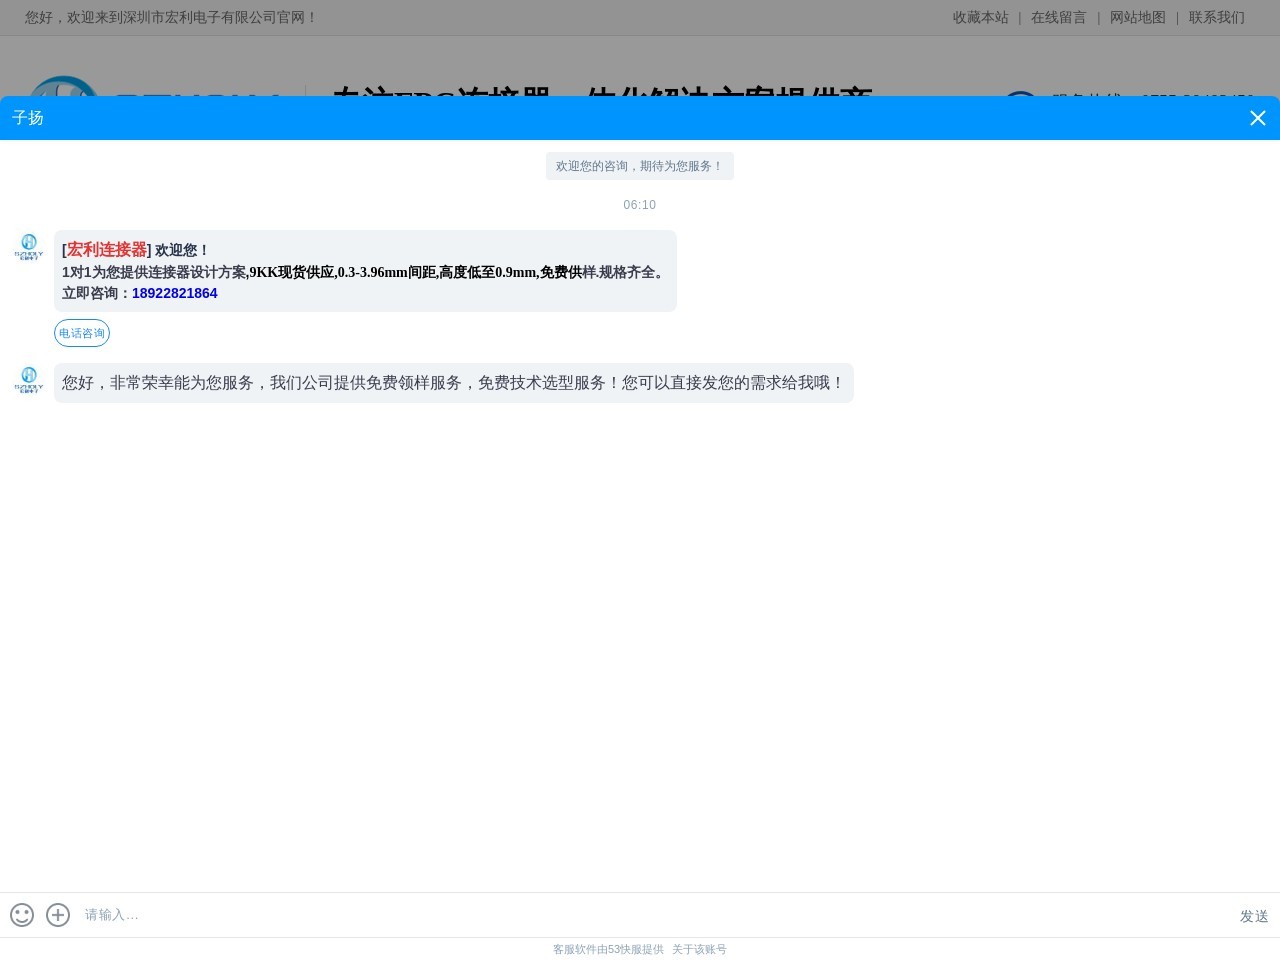This screenshot has height=960, width=1280.
Task: Open 联系我们 in the top bar
Action: coord(1216,17)
